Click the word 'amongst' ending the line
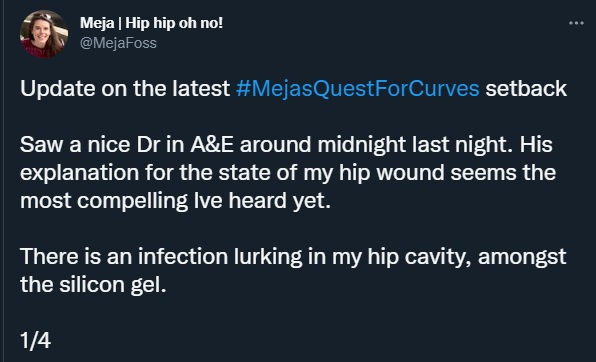 522,258
